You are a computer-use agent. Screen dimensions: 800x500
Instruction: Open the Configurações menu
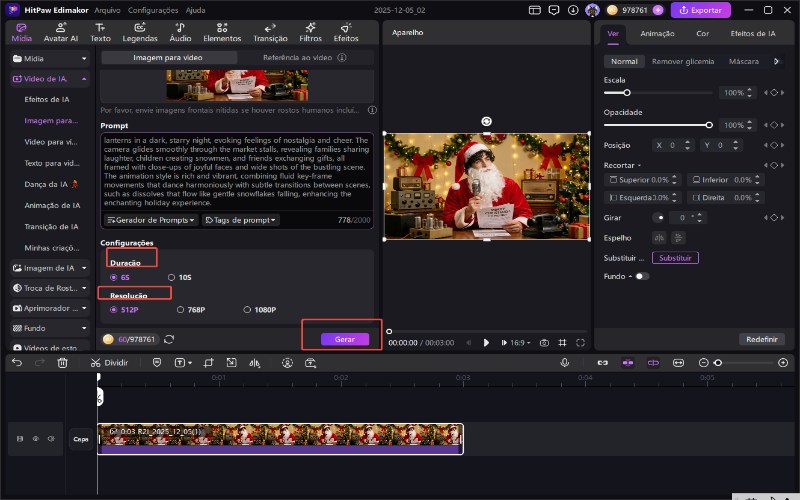(153, 10)
